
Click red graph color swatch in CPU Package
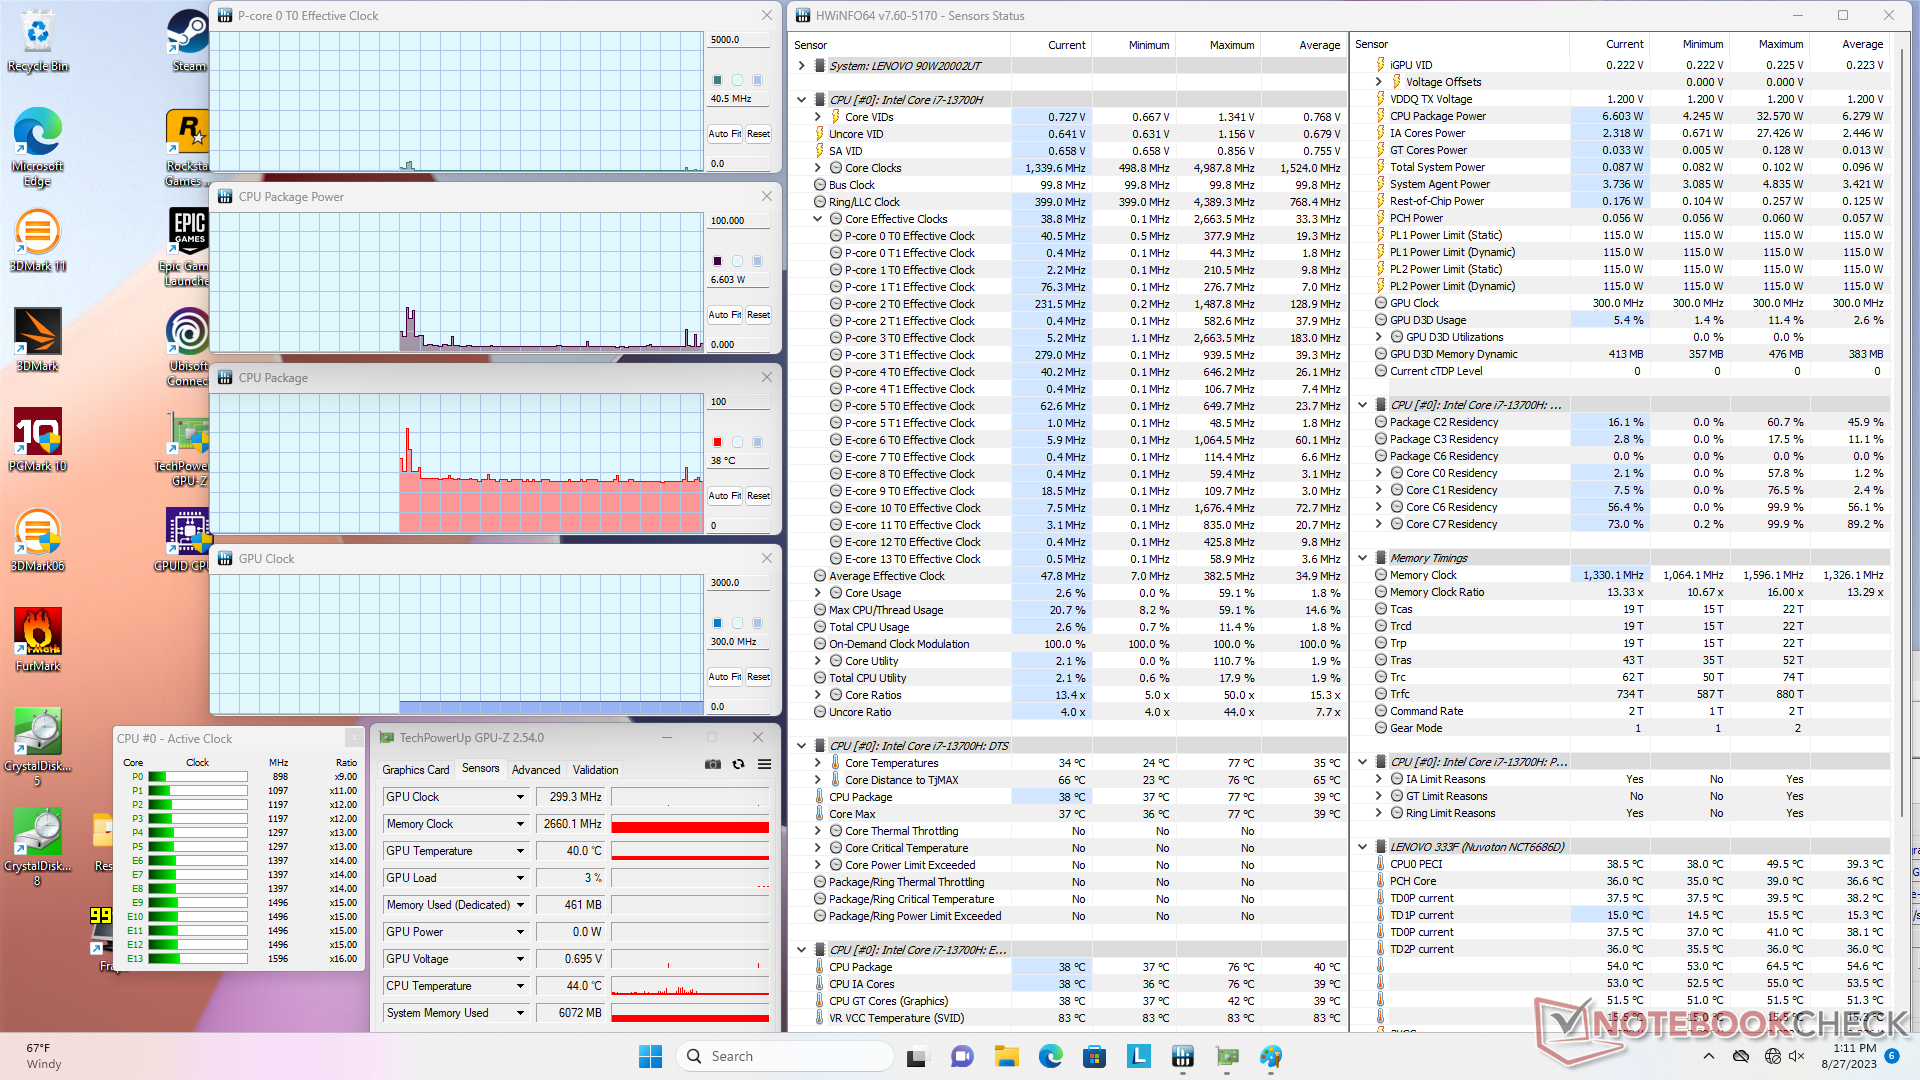[717, 442]
